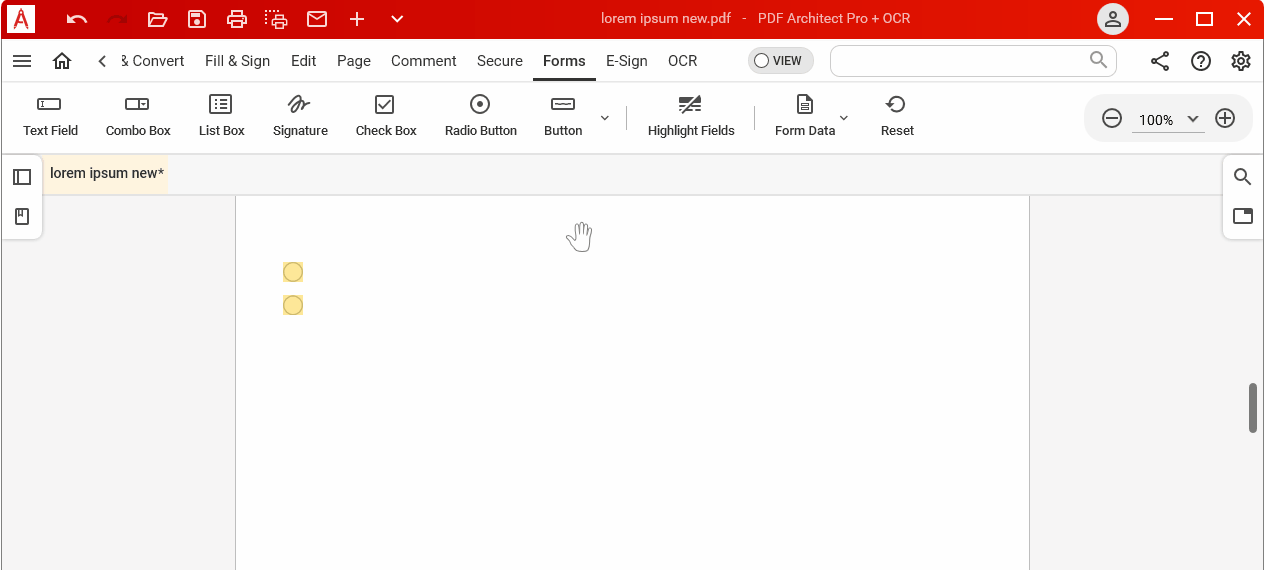This screenshot has height=570, width=1265.
Task: Open the Form Data tool
Action: [805, 116]
